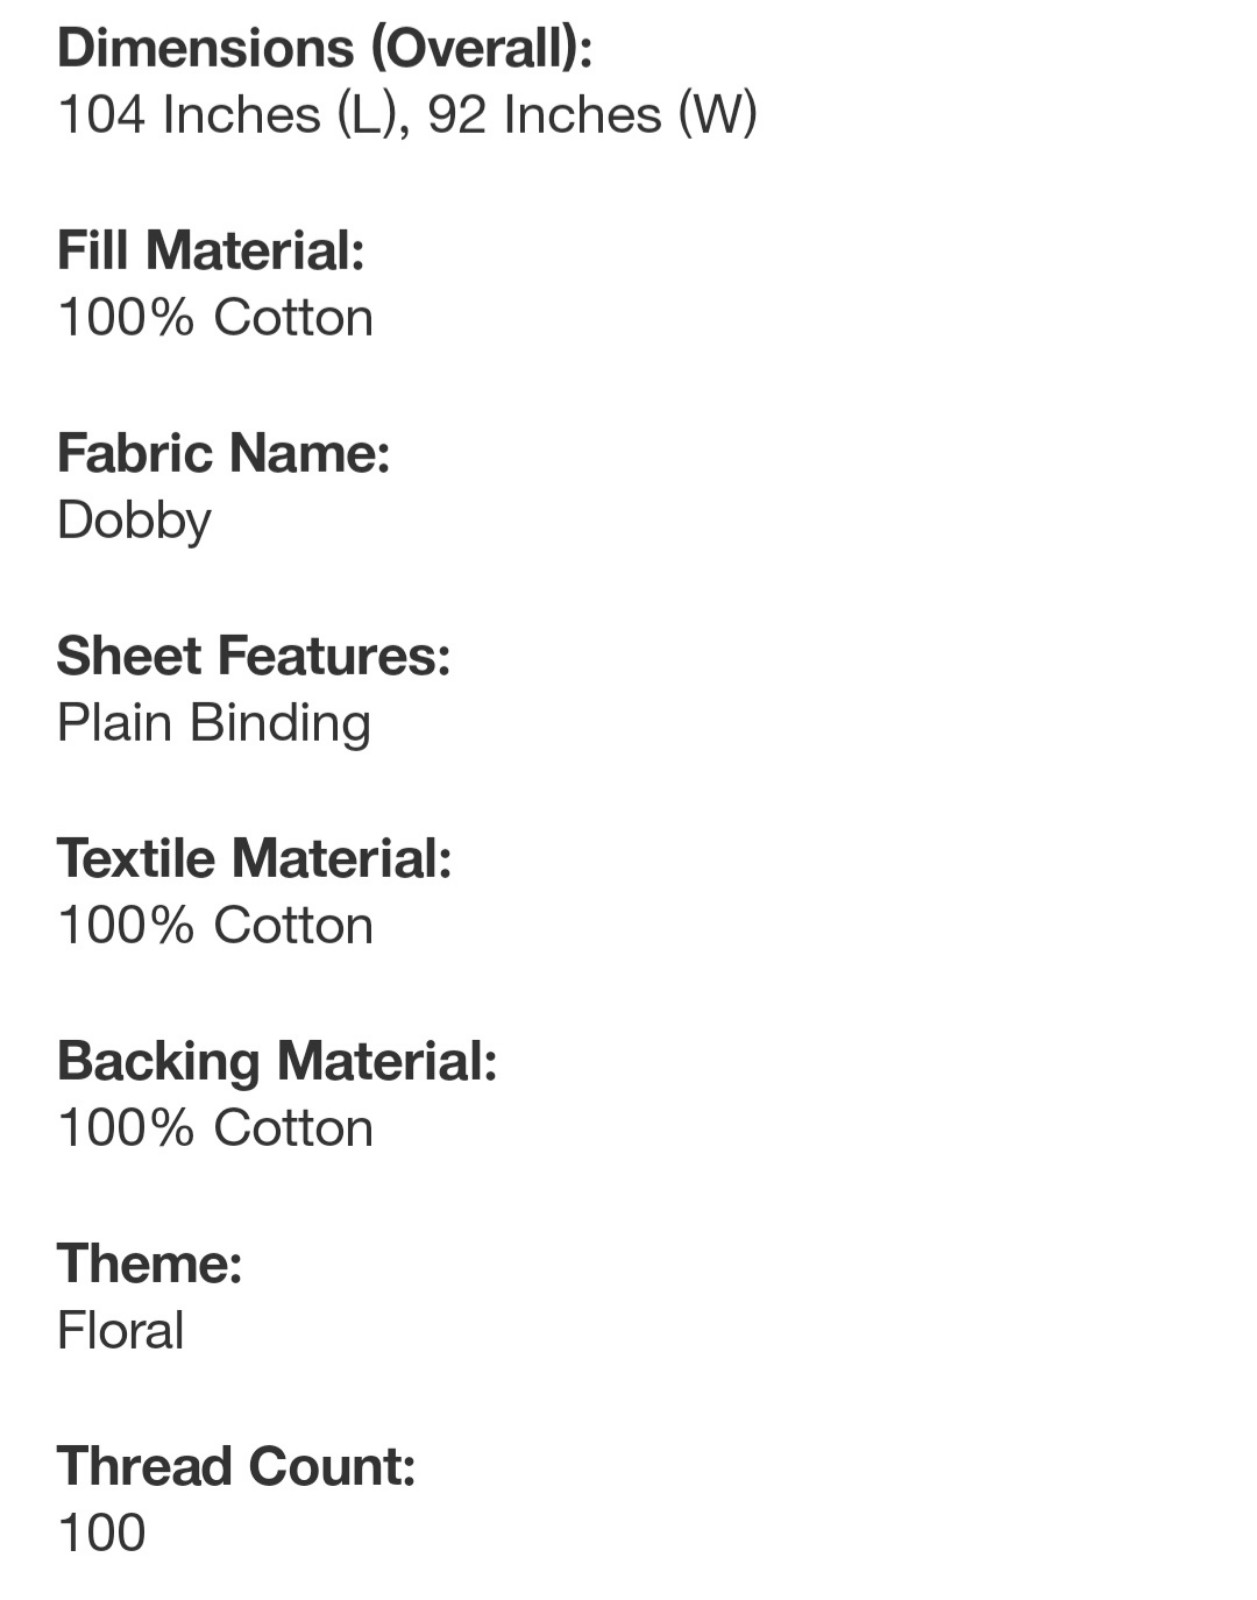Click the word Features in Sheet Features

pos(334,656)
